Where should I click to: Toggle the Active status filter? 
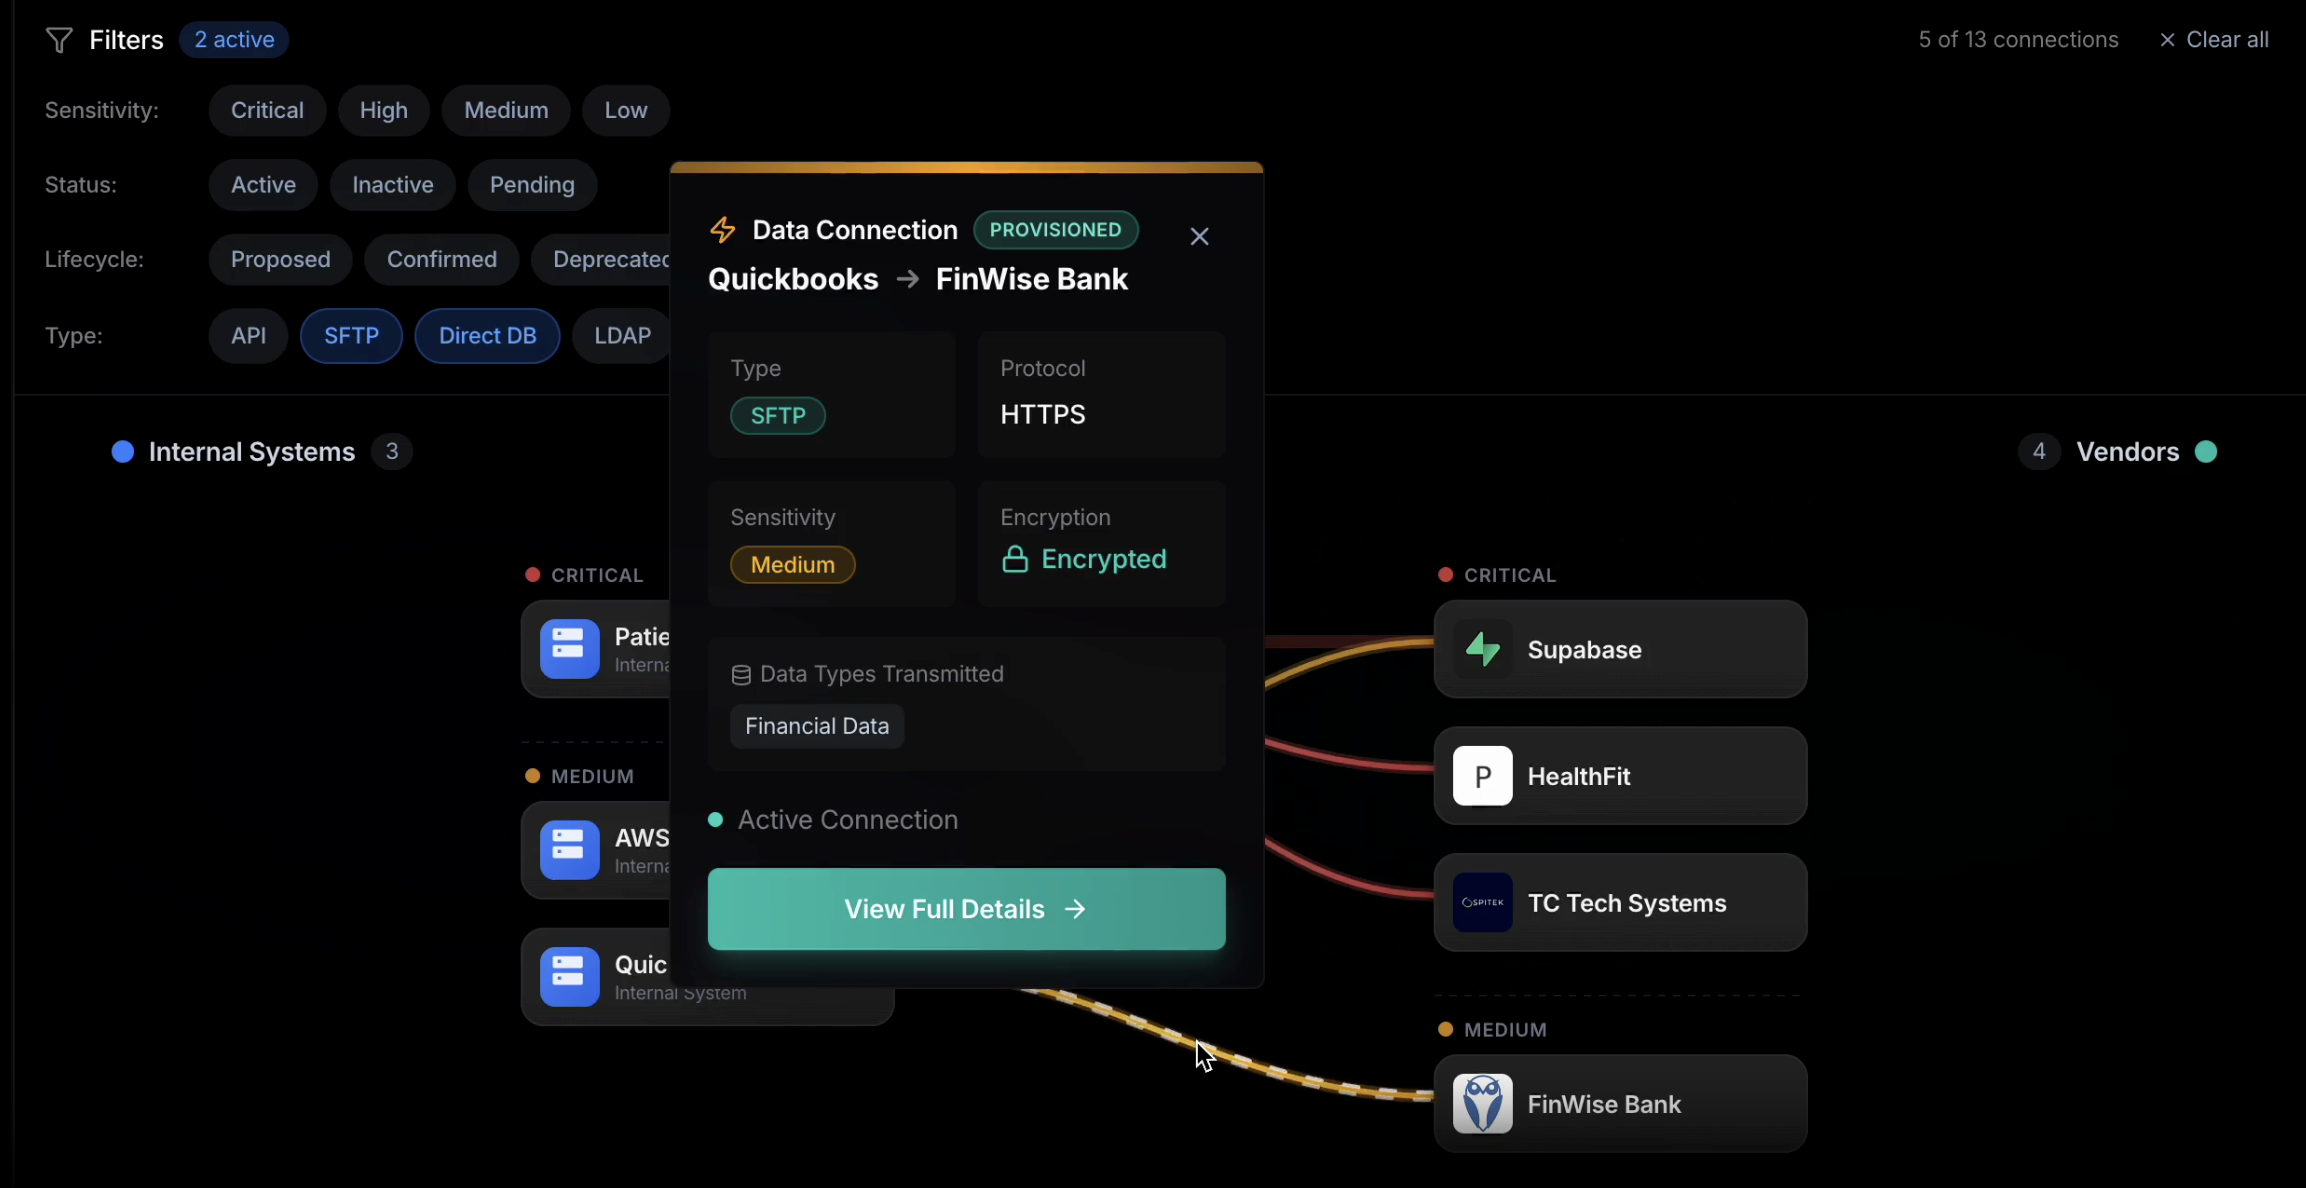coord(263,185)
